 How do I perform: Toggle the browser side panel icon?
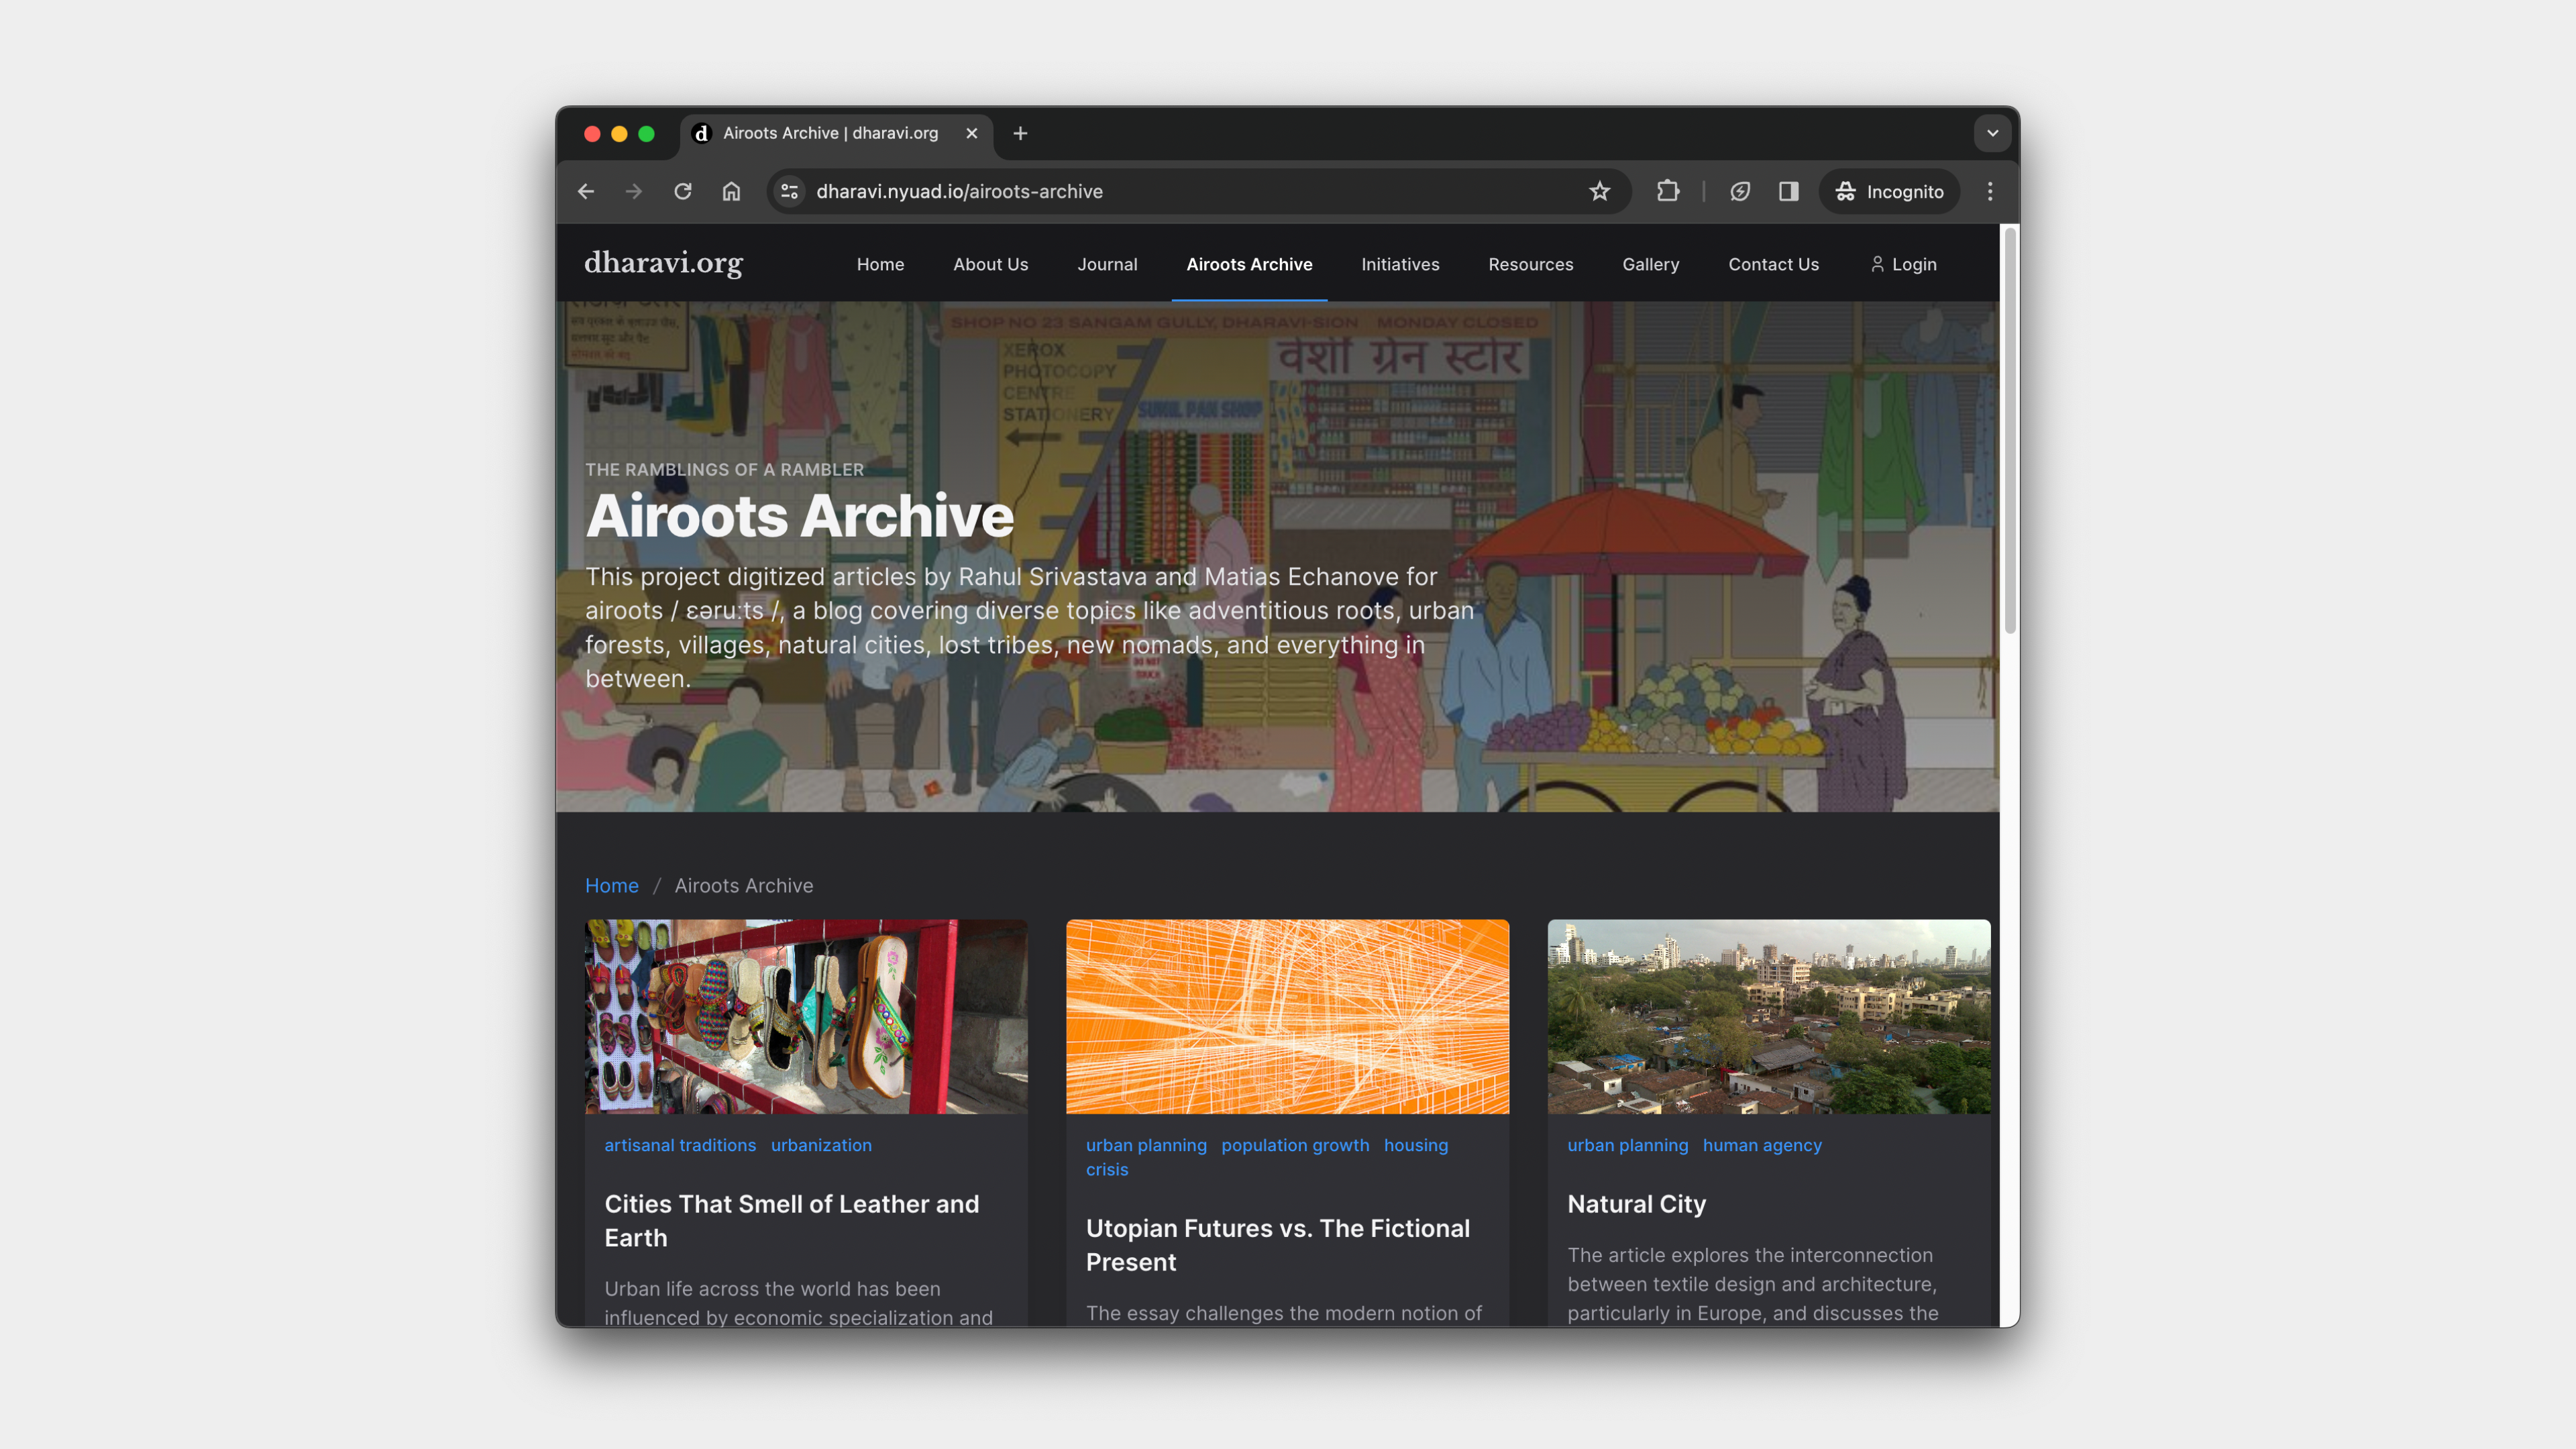pos(1788,191)
